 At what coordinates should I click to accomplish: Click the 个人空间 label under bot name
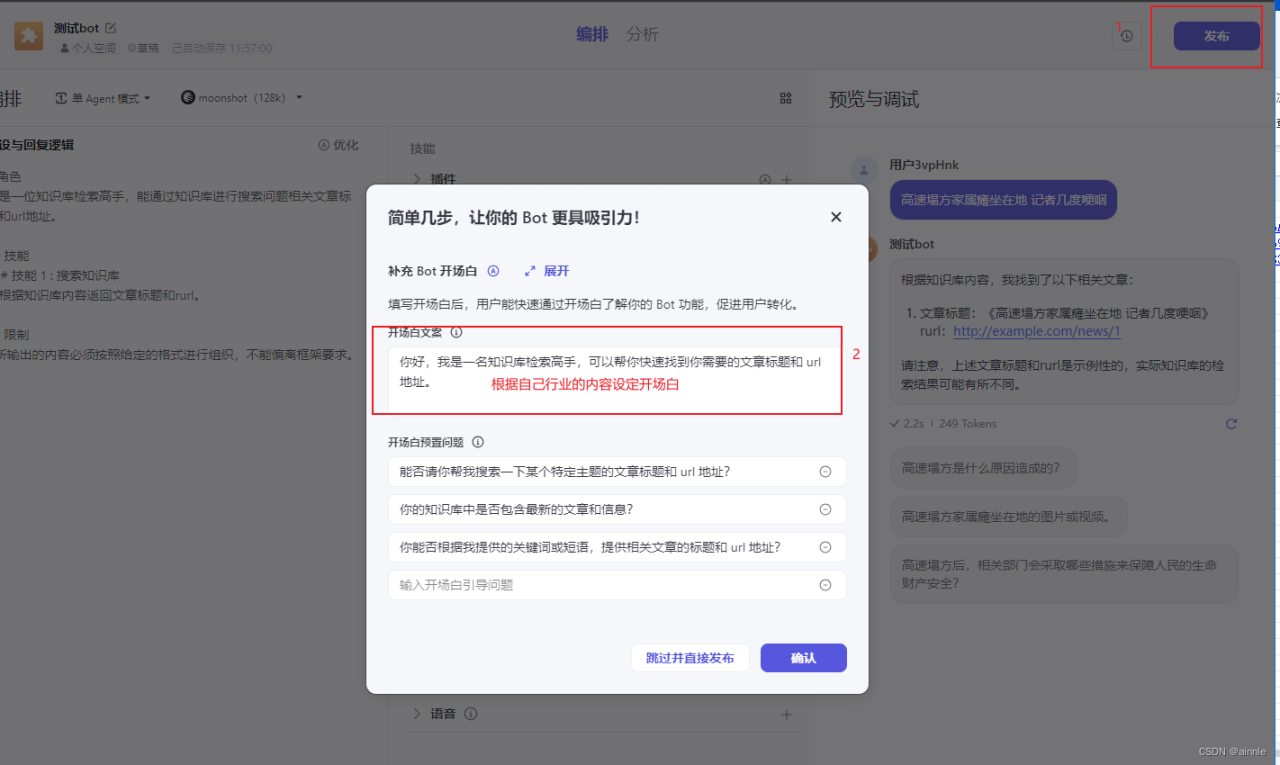tap(88, 48)
